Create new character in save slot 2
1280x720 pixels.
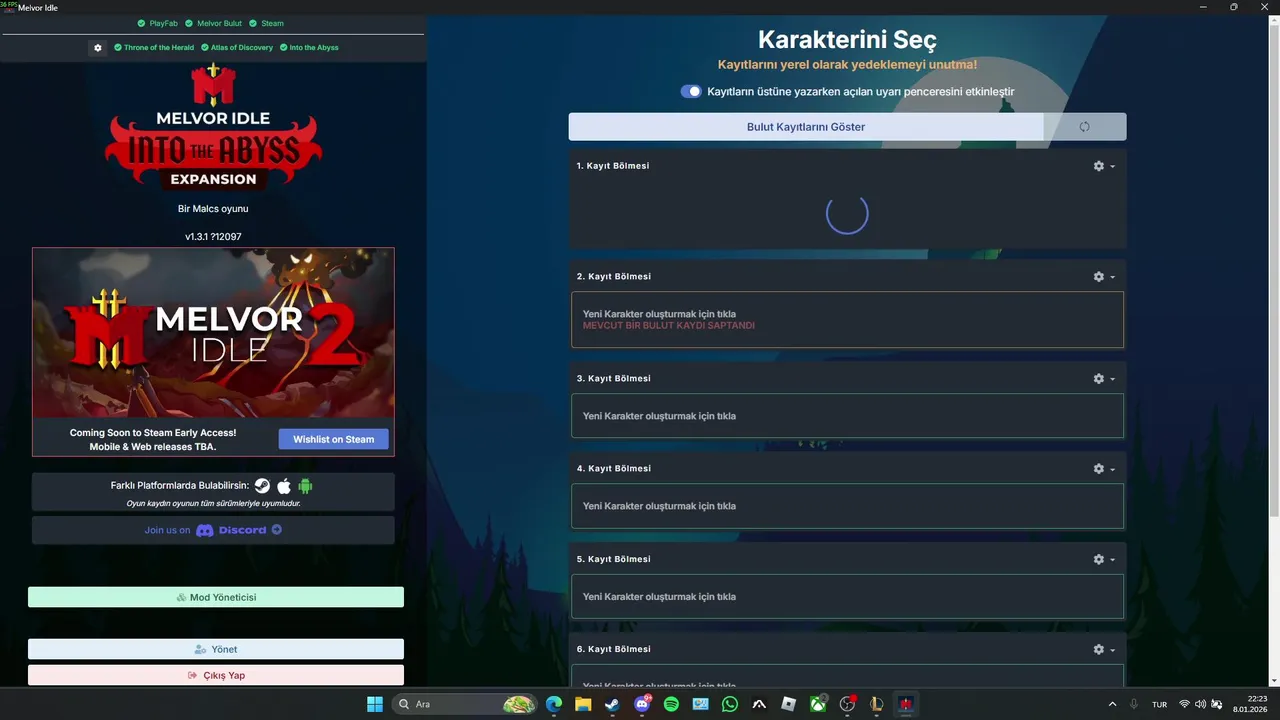pyautogui.click(x=847, y=320)
